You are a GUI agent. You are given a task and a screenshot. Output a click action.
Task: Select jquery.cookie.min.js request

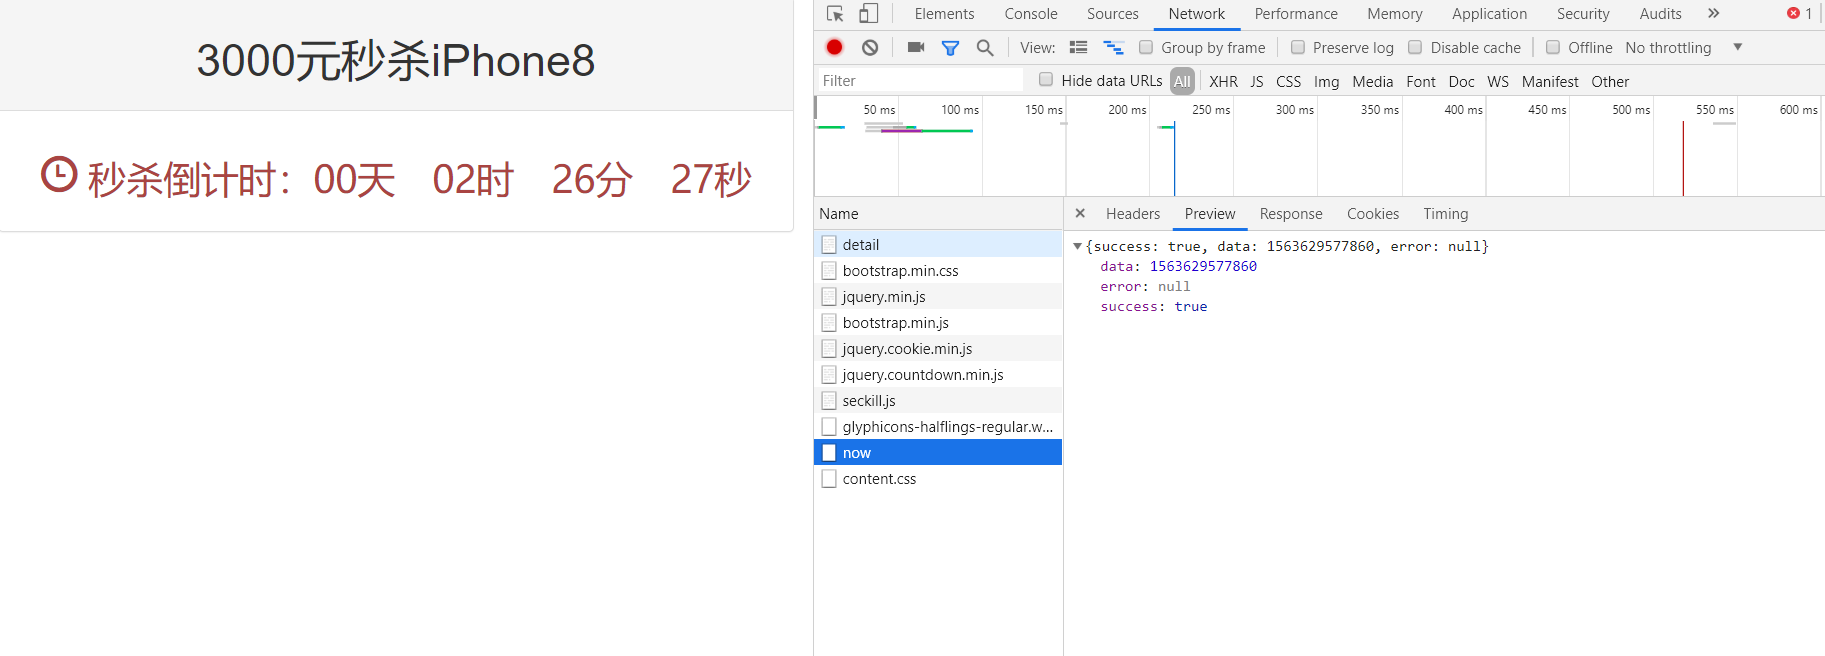point(938,348)
